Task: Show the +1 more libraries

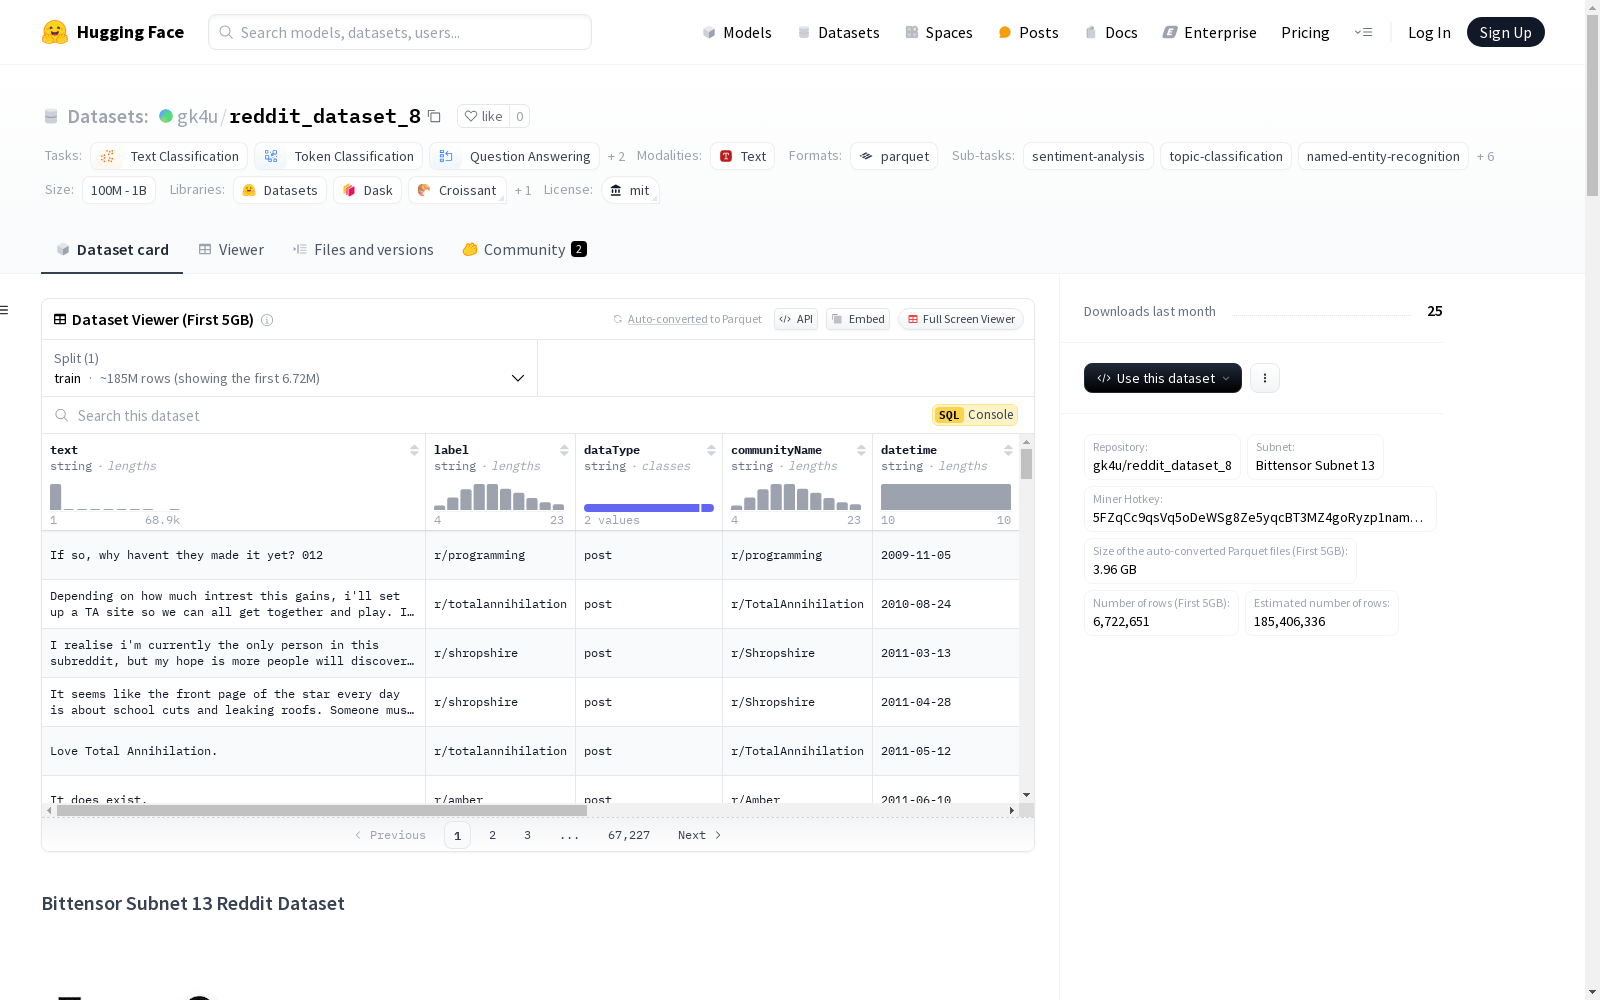Action: [x=523, y=191]
